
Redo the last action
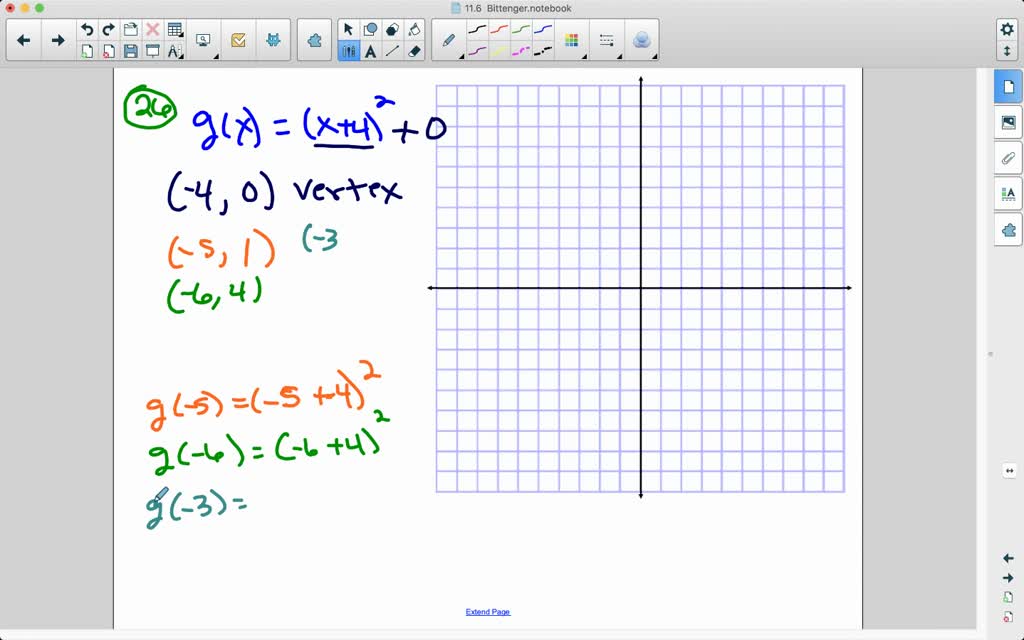pyautogui.click(x=107, y=29)
